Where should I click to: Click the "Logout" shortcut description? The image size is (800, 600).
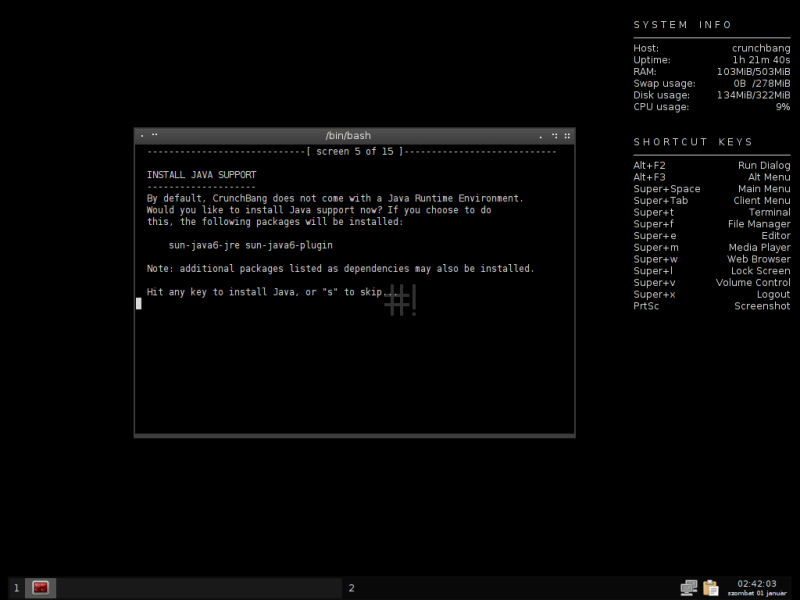[773, 294]
